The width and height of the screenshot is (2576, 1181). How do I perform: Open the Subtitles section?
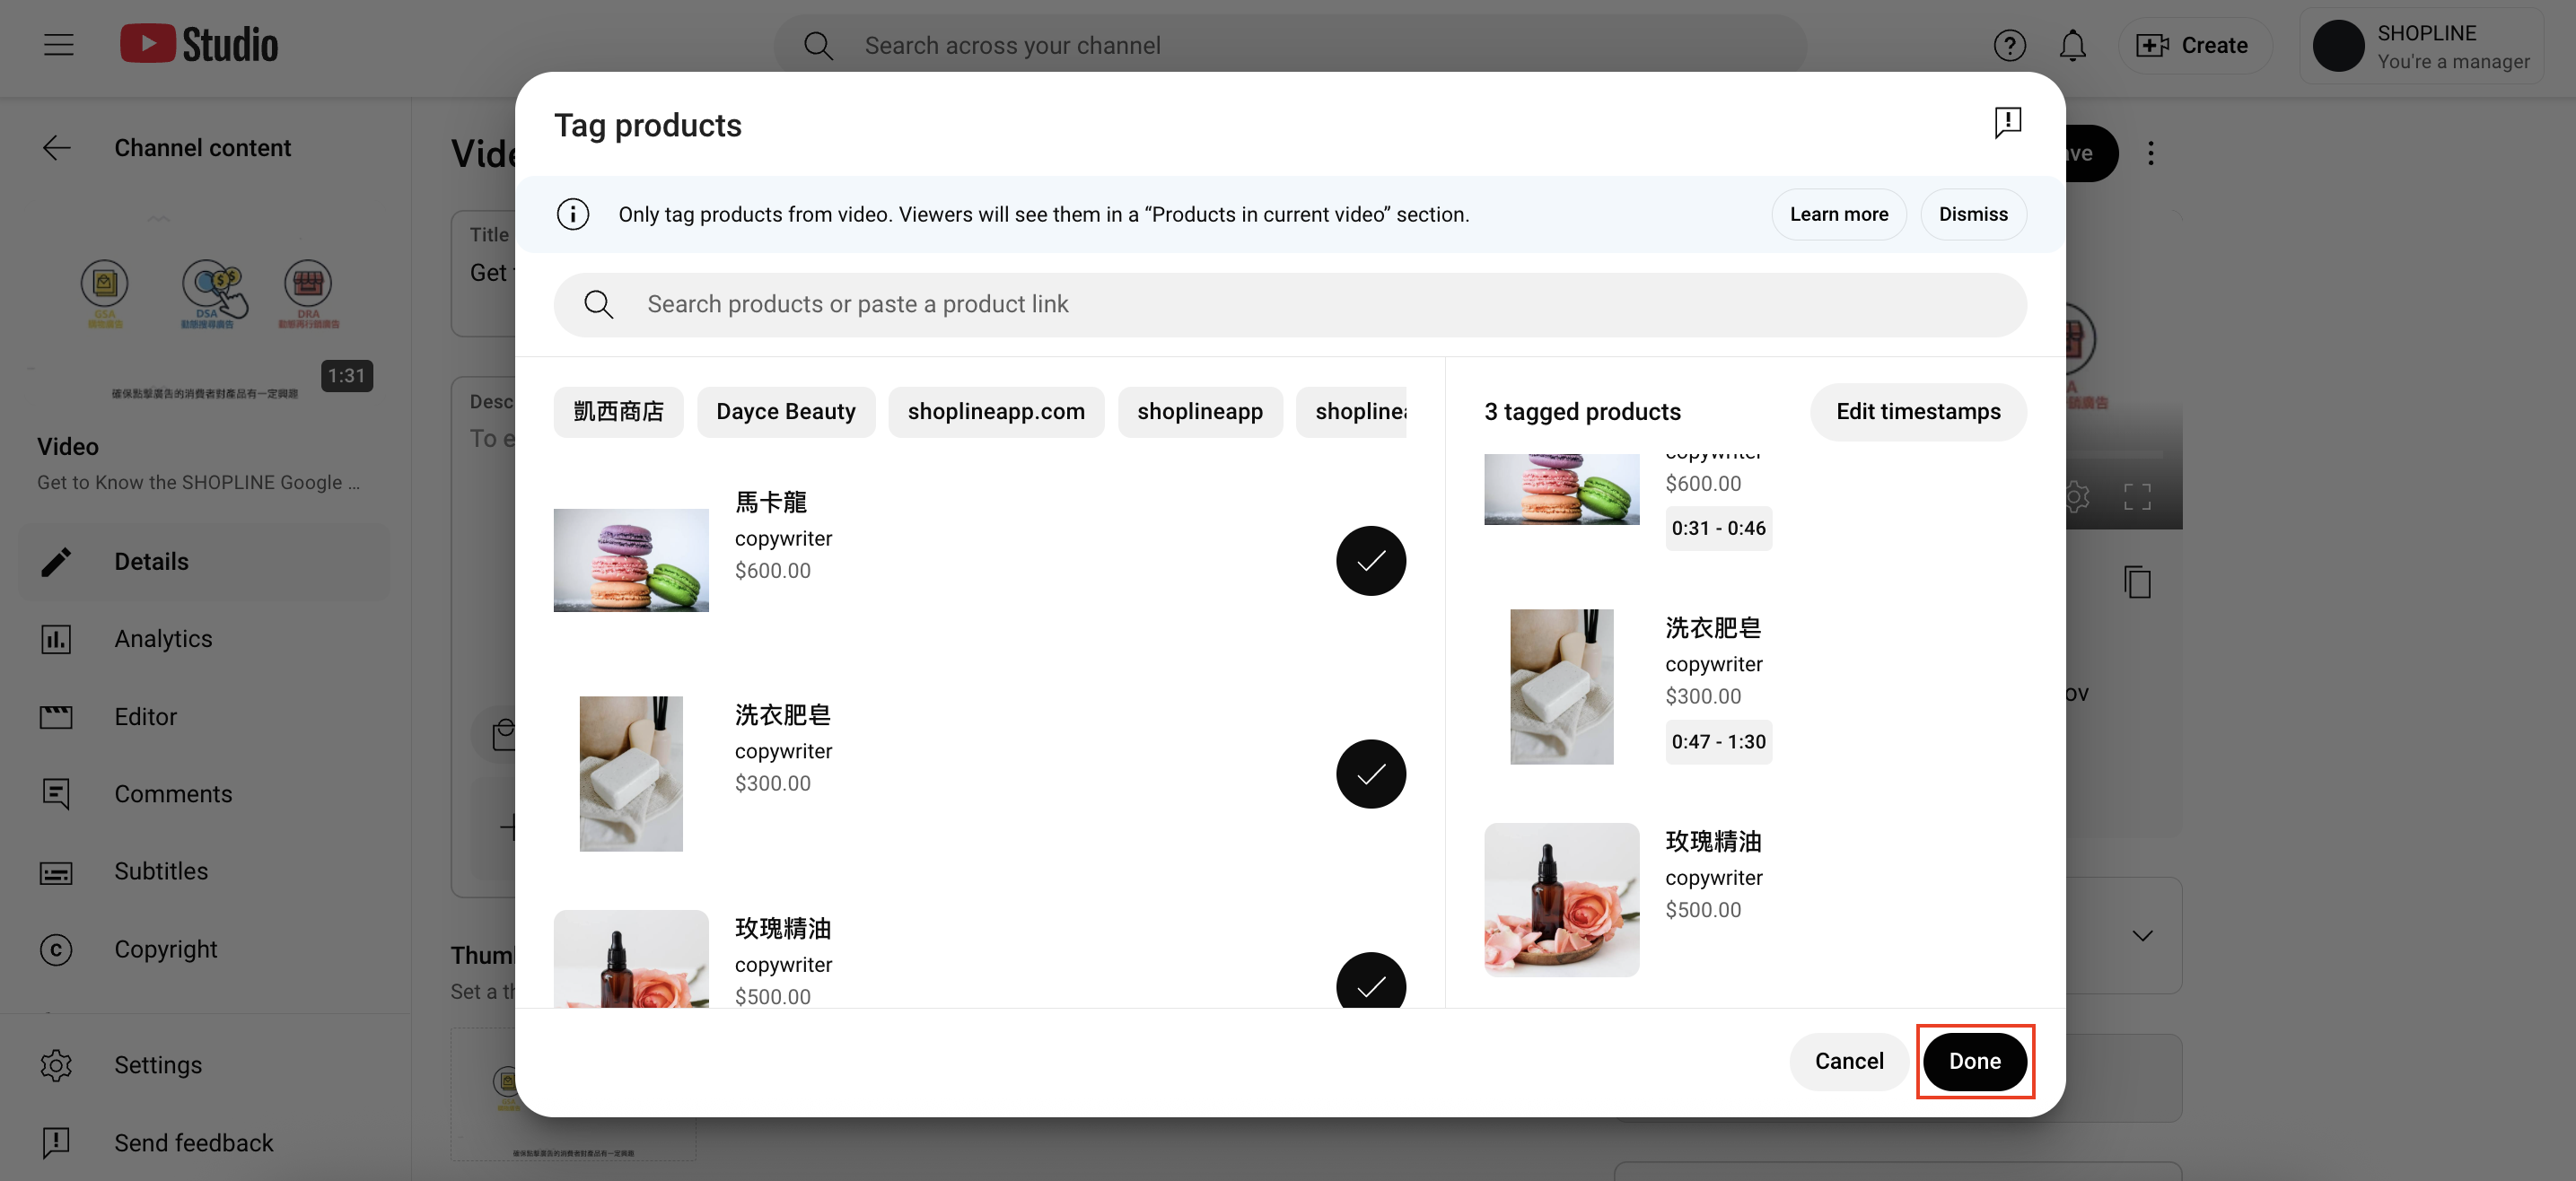(204, 871)
